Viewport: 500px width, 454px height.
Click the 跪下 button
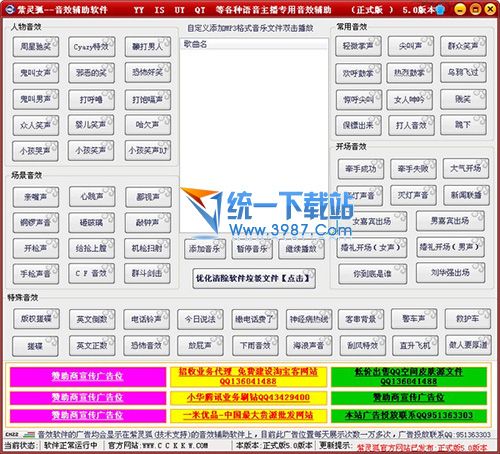[463, 125]
